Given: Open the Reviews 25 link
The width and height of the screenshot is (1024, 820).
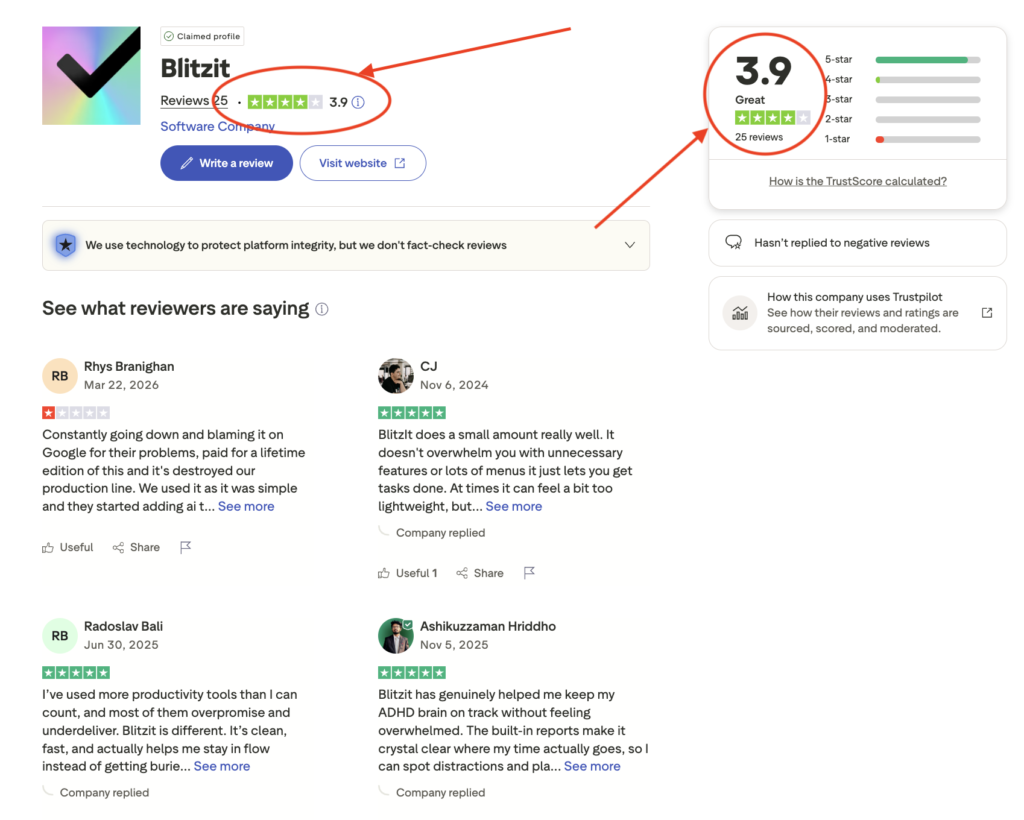Looking at the screenshot, I should (194, 101).
